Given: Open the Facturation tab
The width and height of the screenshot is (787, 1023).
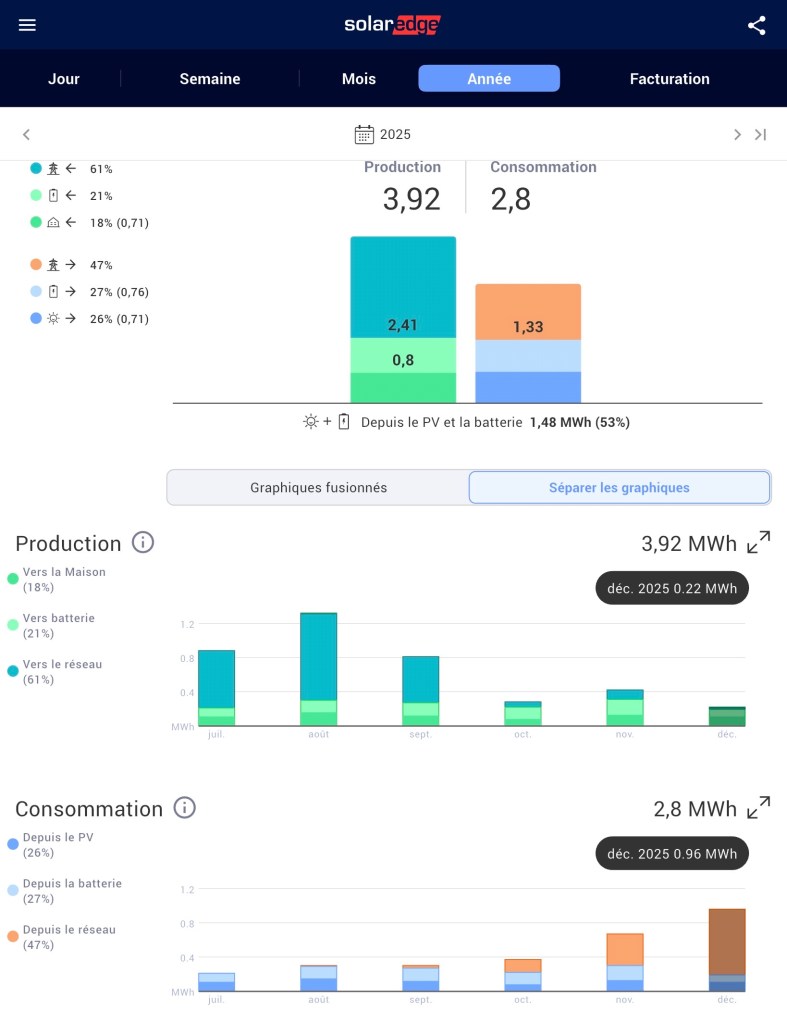Looking at the screenshot, I should click(x=669, y=79).
